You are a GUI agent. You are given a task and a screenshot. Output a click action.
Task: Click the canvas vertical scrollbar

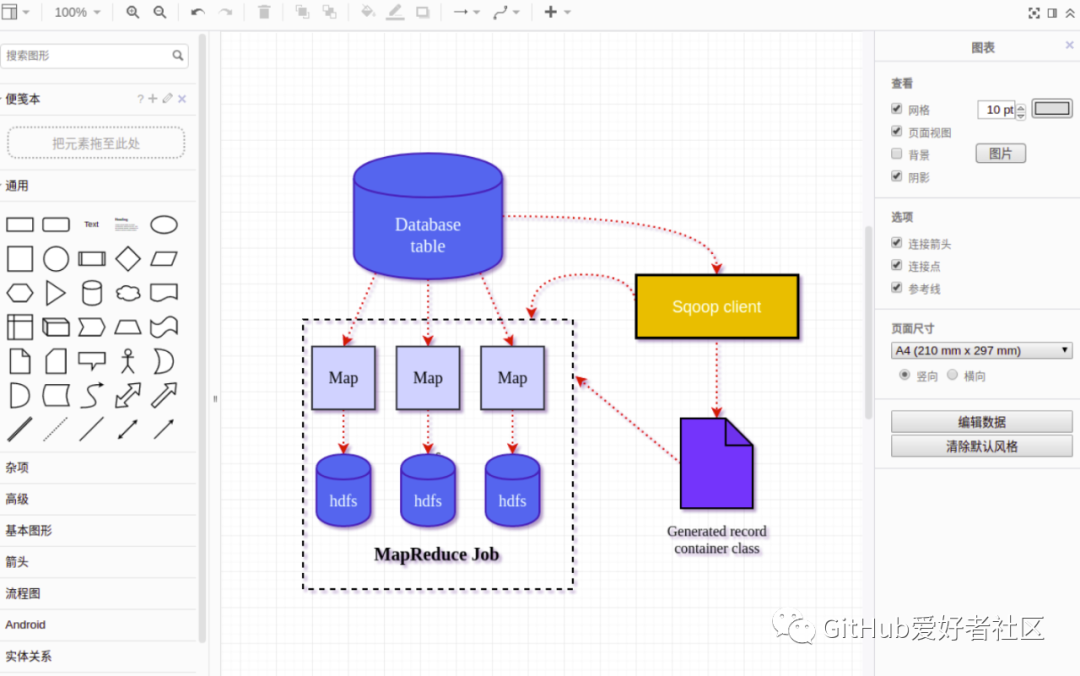point(868,322)
